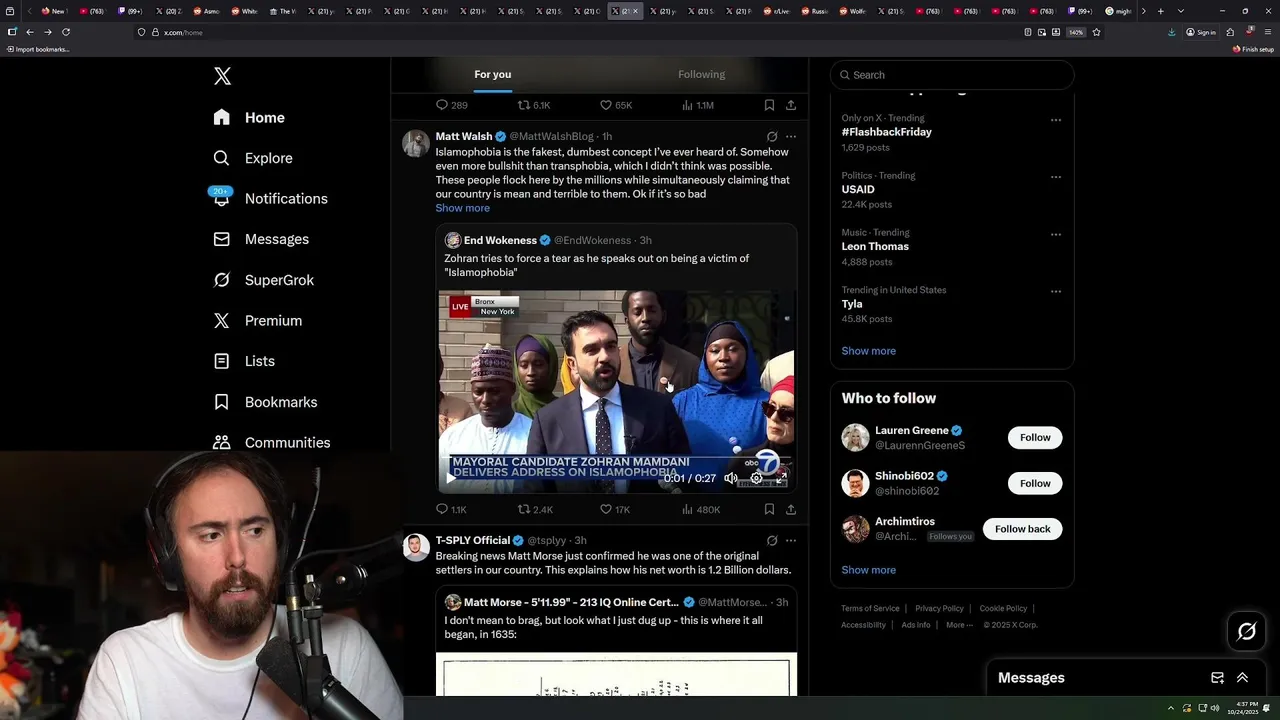Open more options on T-SPLY Official post
This screenshot has width=1280, height=720.
791,540
